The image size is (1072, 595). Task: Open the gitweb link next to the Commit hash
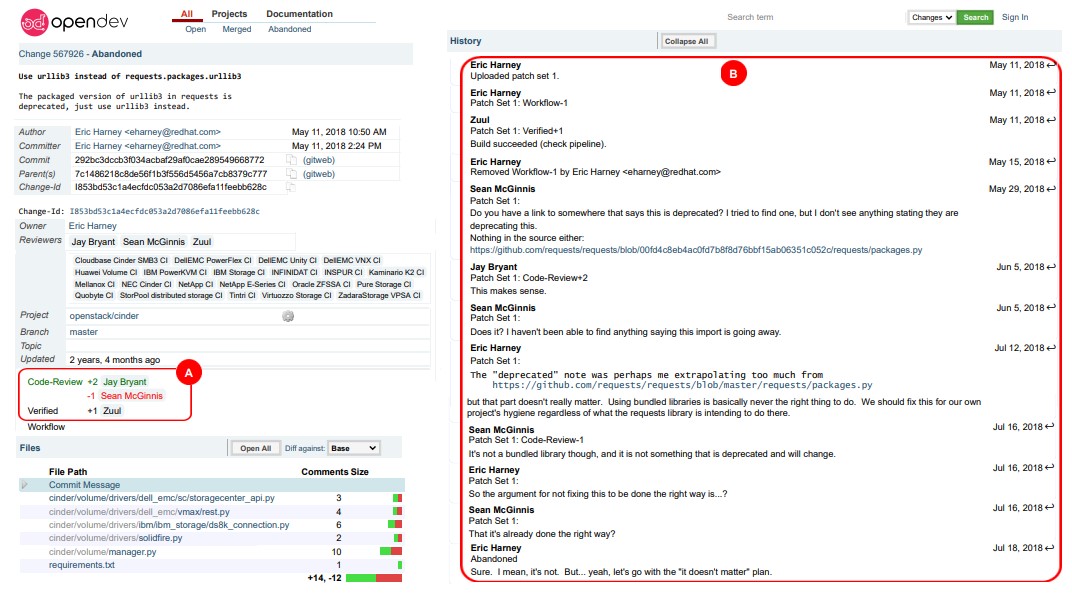pos(320,160)
